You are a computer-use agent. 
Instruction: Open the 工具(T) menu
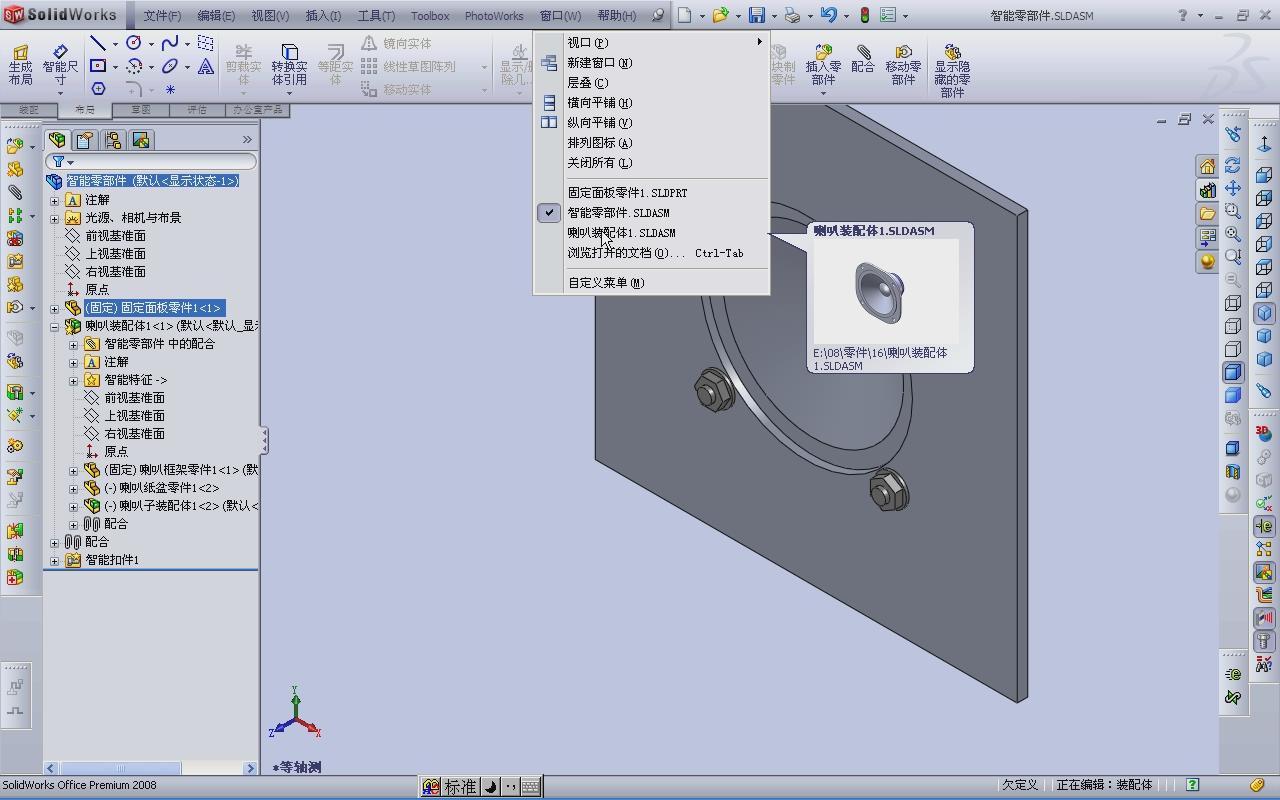click(x=376, y=16)
